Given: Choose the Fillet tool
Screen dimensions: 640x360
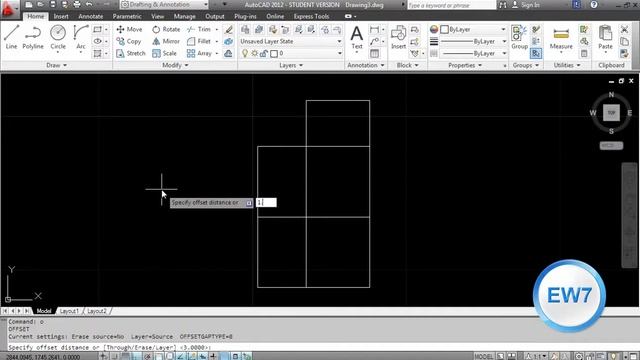Looking at the screenshot, I should (199, 41).
